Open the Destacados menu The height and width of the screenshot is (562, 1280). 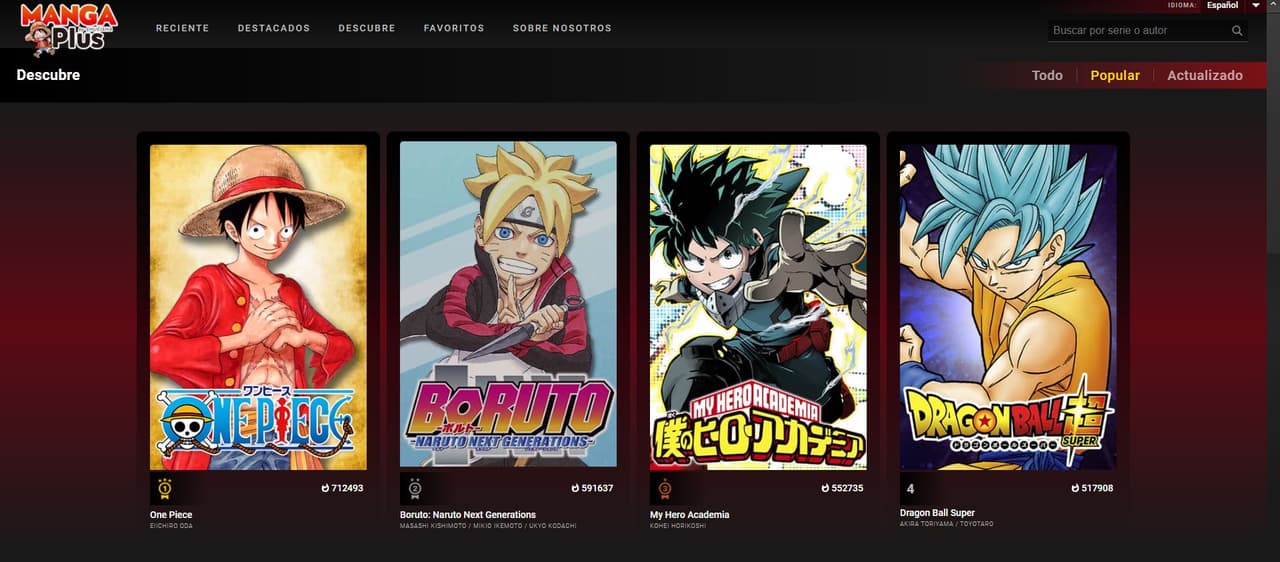(x=274, y=28)
